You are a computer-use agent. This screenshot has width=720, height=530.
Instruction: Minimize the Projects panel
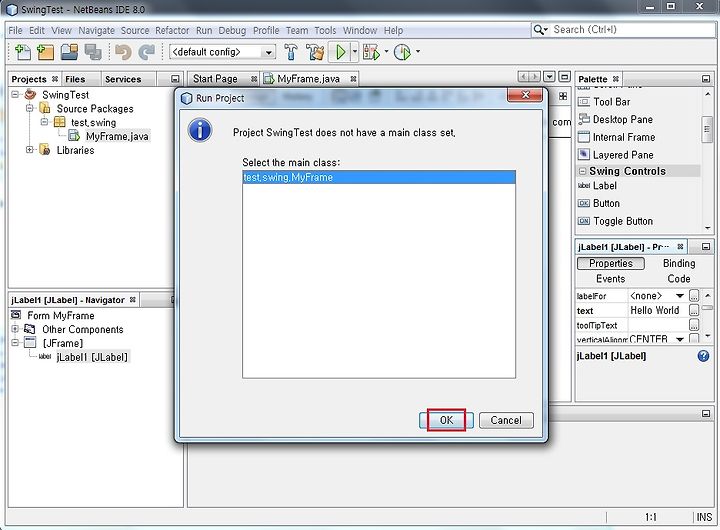click(x=175, y=79)
